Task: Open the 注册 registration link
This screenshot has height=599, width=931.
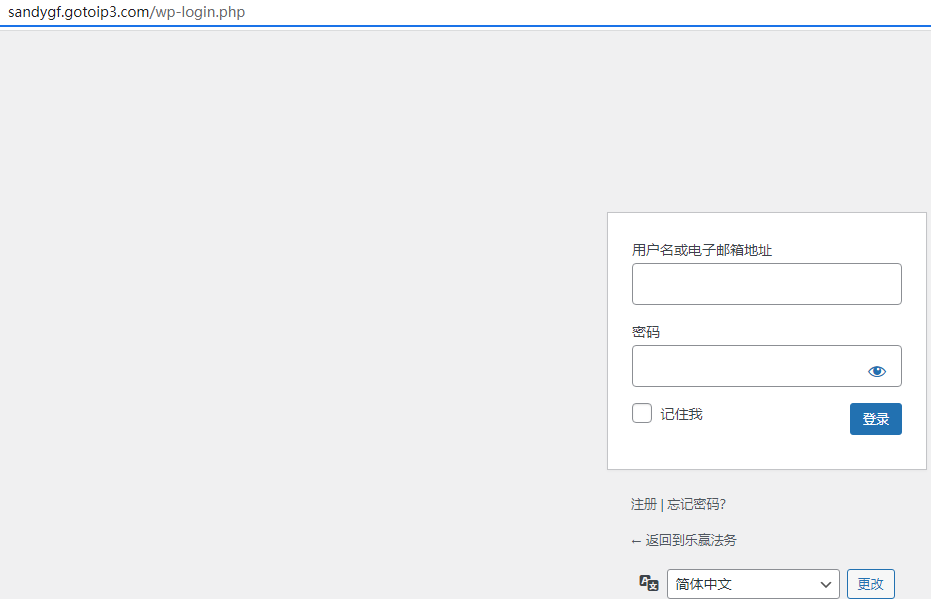Action: pyautogui.click(x=644, y=504)
